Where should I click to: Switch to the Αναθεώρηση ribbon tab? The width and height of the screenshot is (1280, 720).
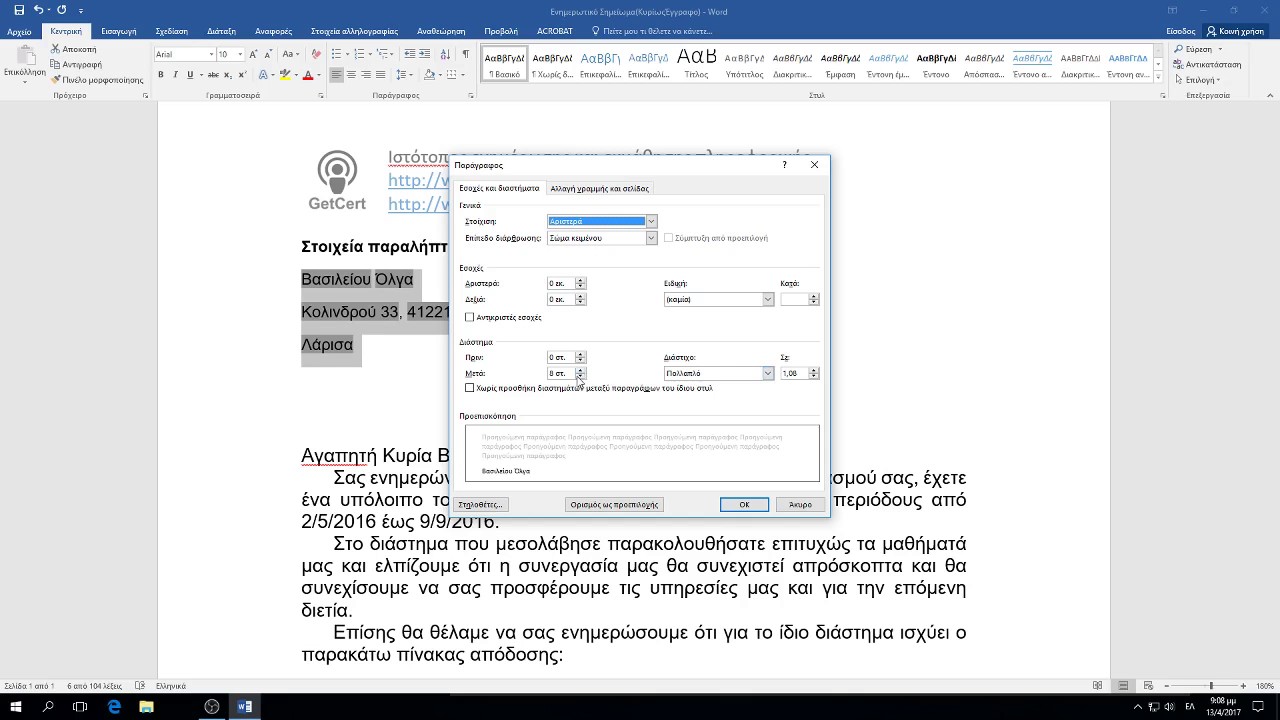440,31
